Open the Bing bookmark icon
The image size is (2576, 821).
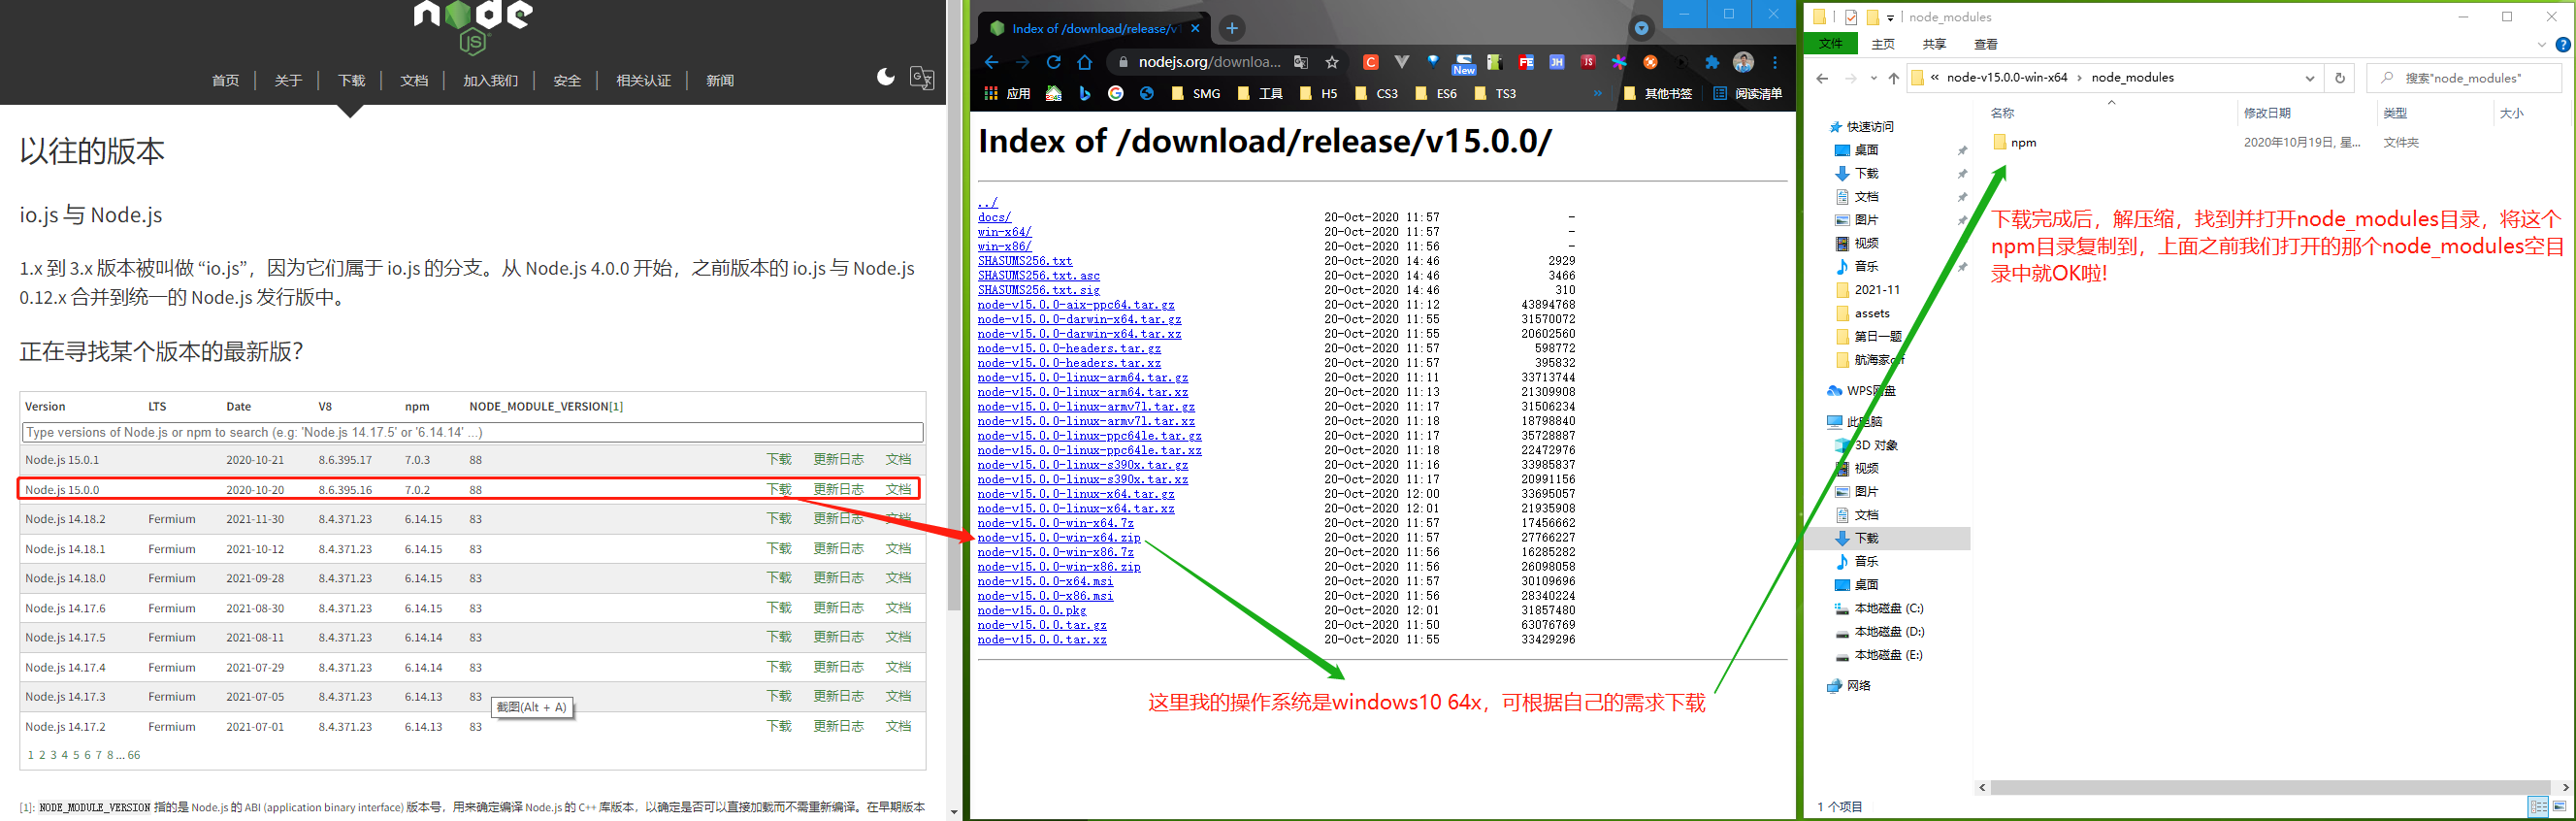click(1085, 93)
